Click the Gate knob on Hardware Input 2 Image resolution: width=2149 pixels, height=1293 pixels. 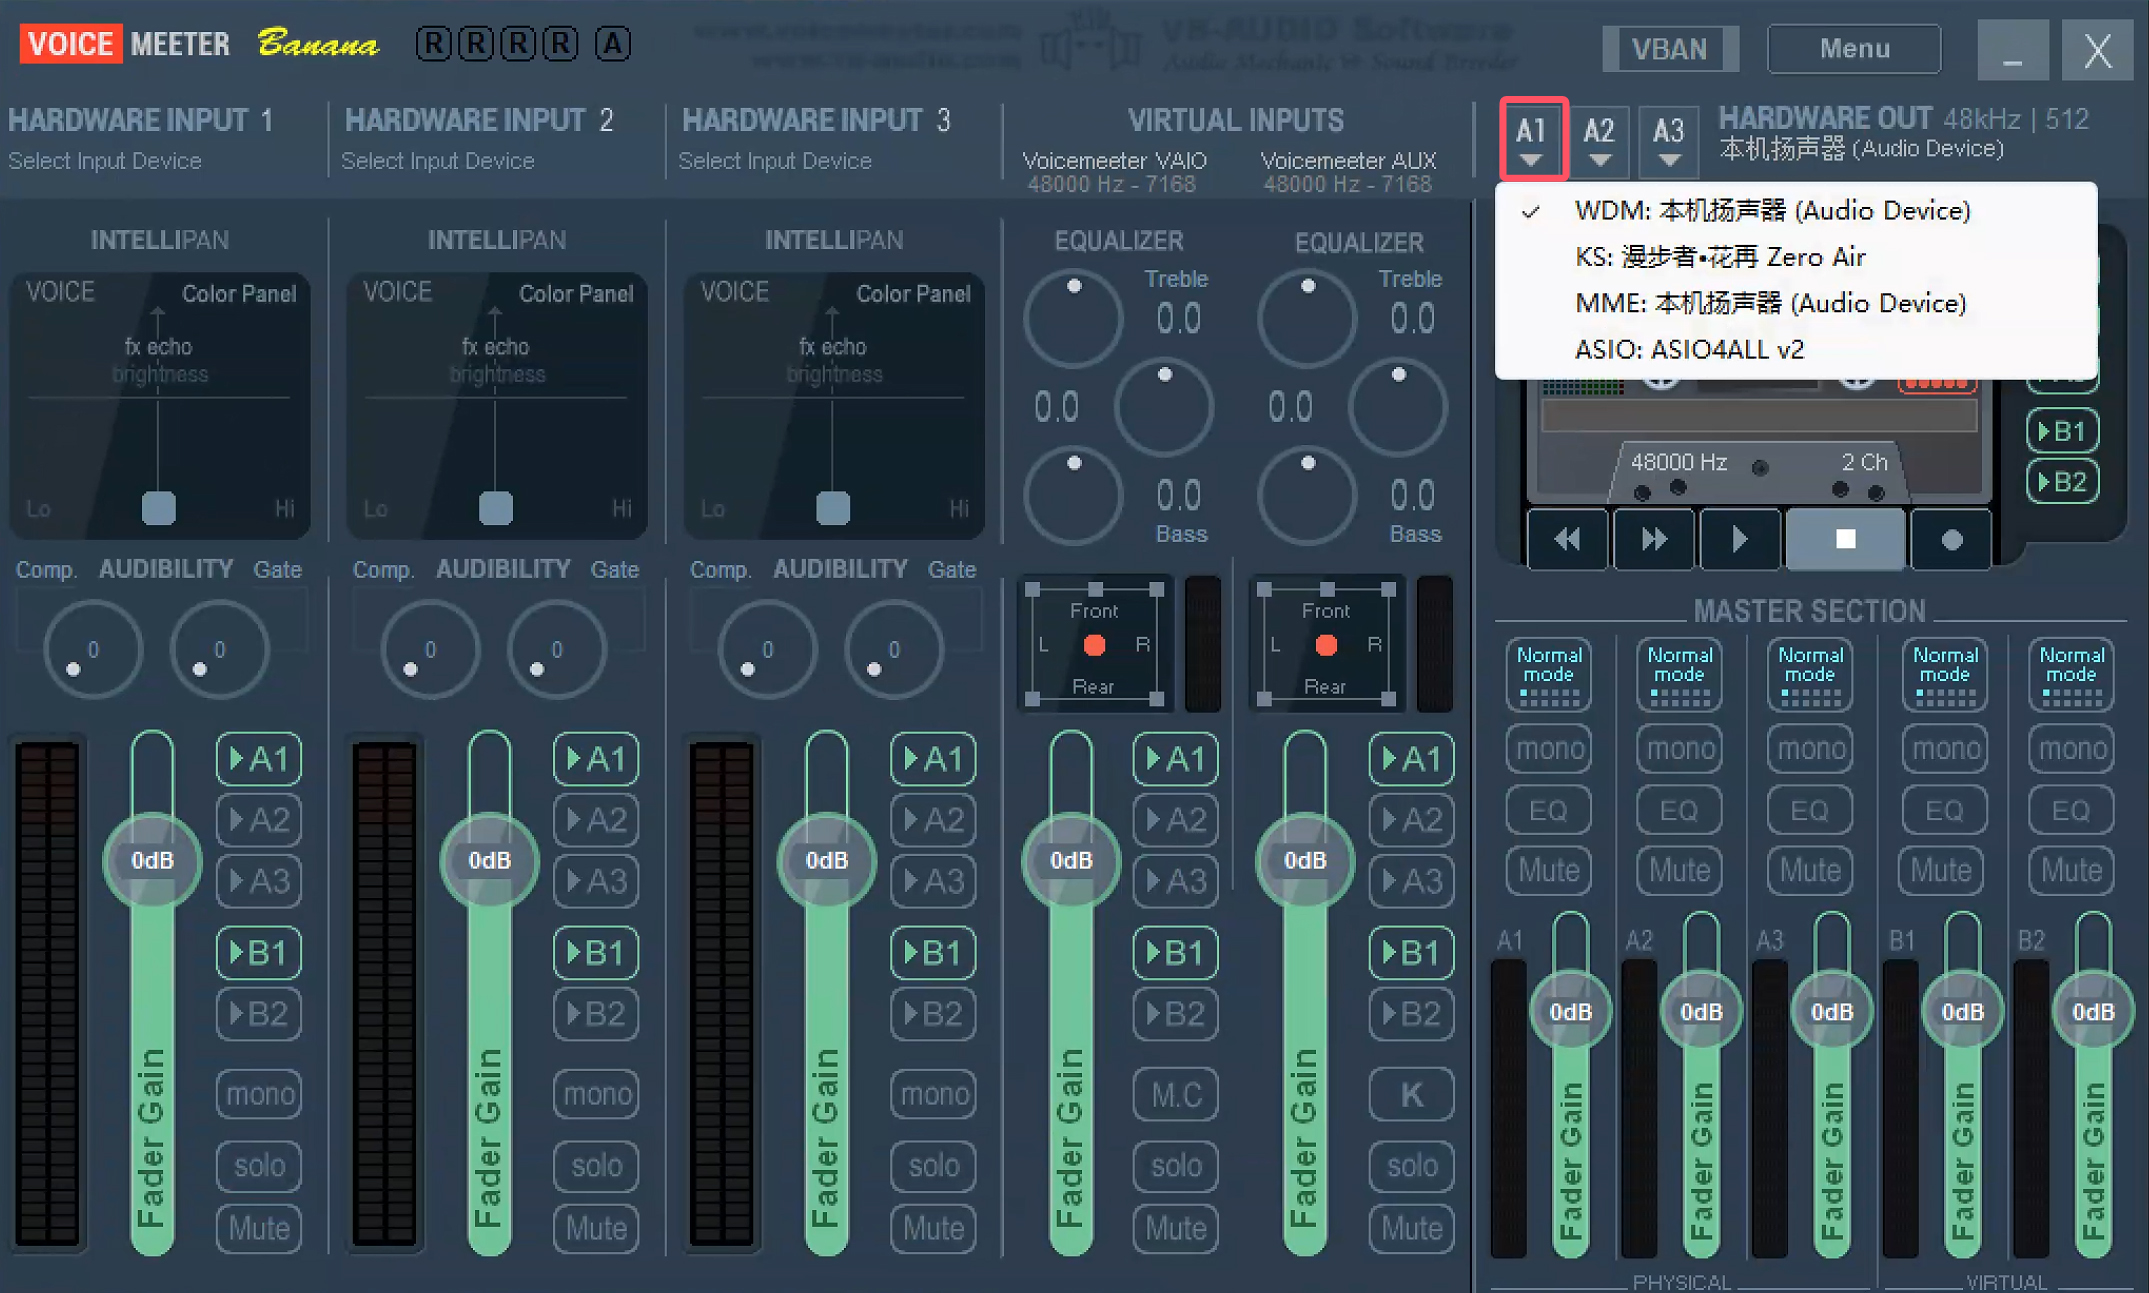(557, 650)
